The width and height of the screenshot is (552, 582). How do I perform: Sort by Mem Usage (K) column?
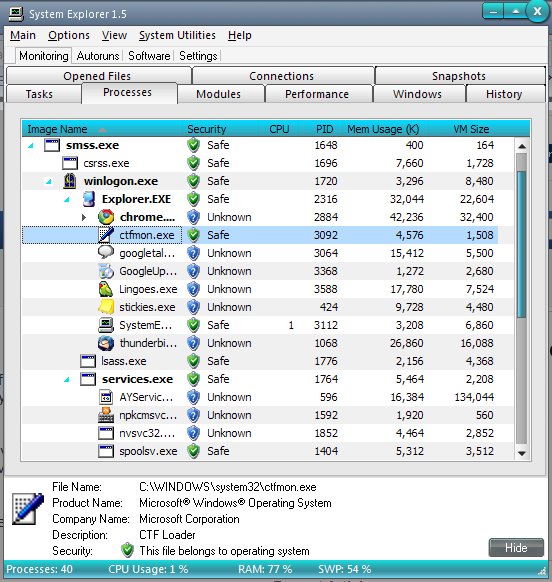pos(383,129)
